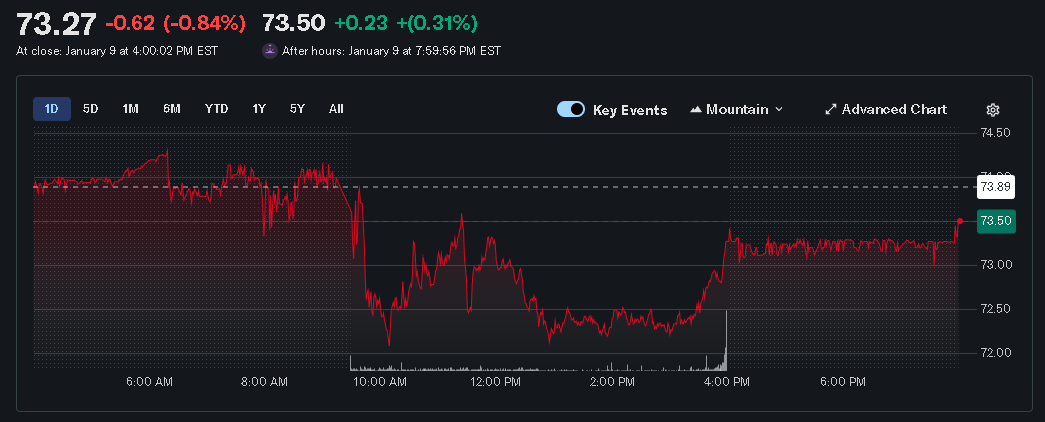Show the YTD range
The image size is (1045, 422).
pos(217,109)
